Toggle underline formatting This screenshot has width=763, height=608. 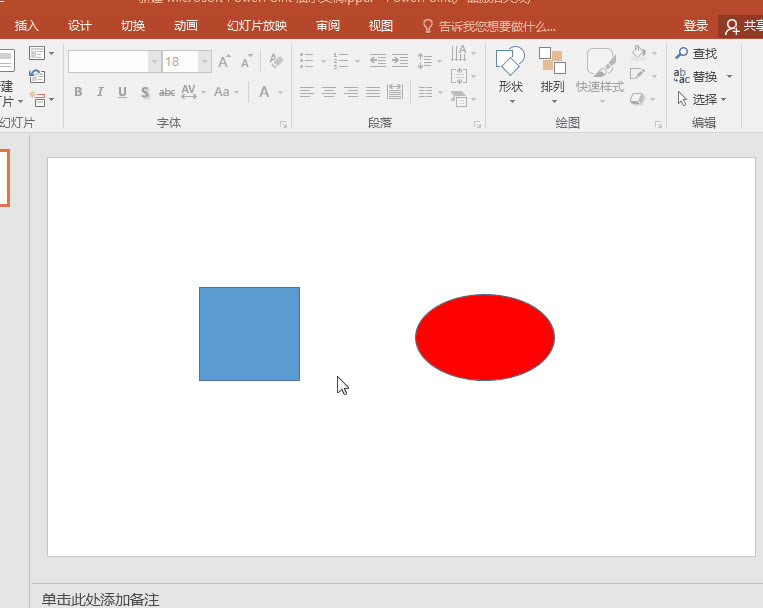[122, 92]
